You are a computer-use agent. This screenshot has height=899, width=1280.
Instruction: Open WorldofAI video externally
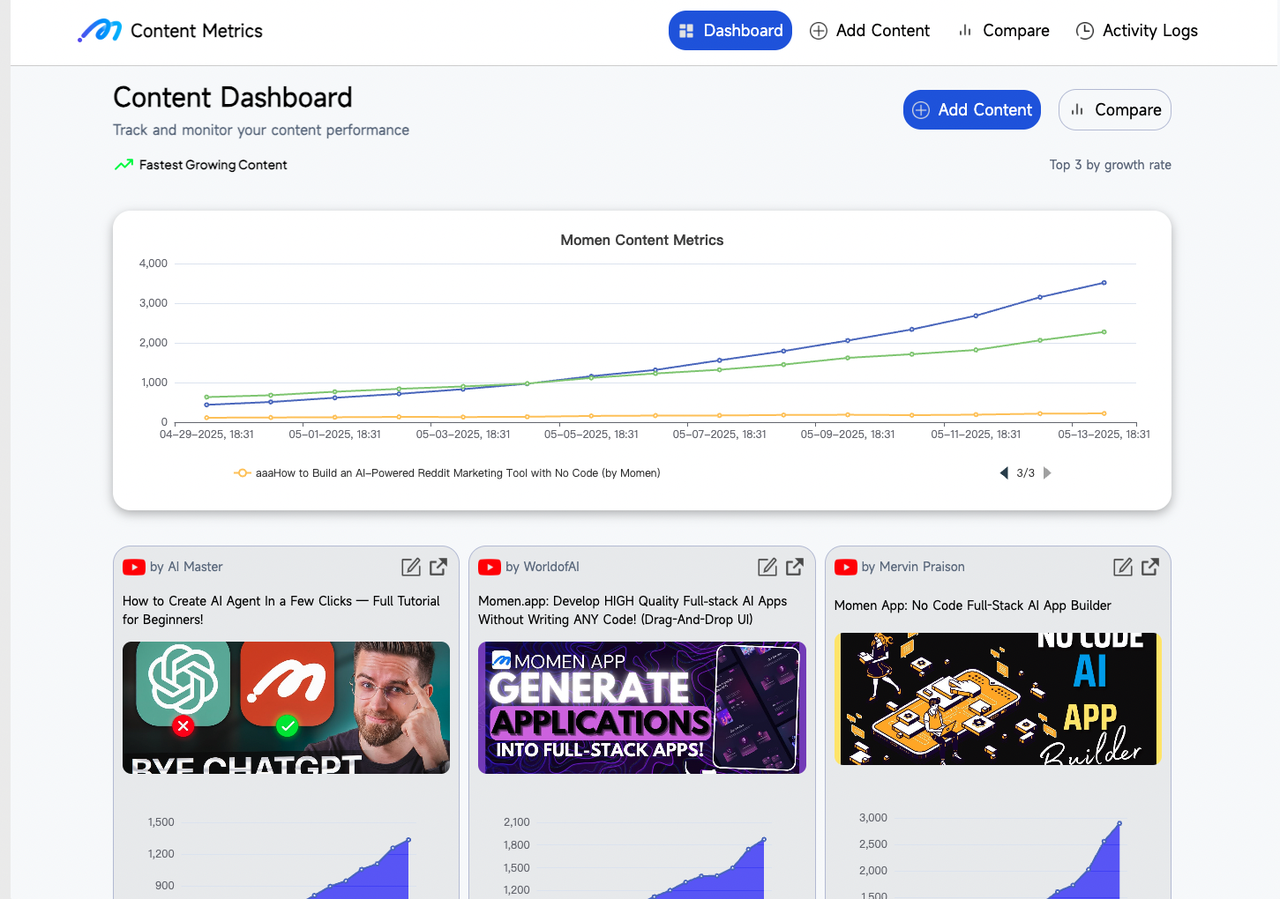pos(794,567)
